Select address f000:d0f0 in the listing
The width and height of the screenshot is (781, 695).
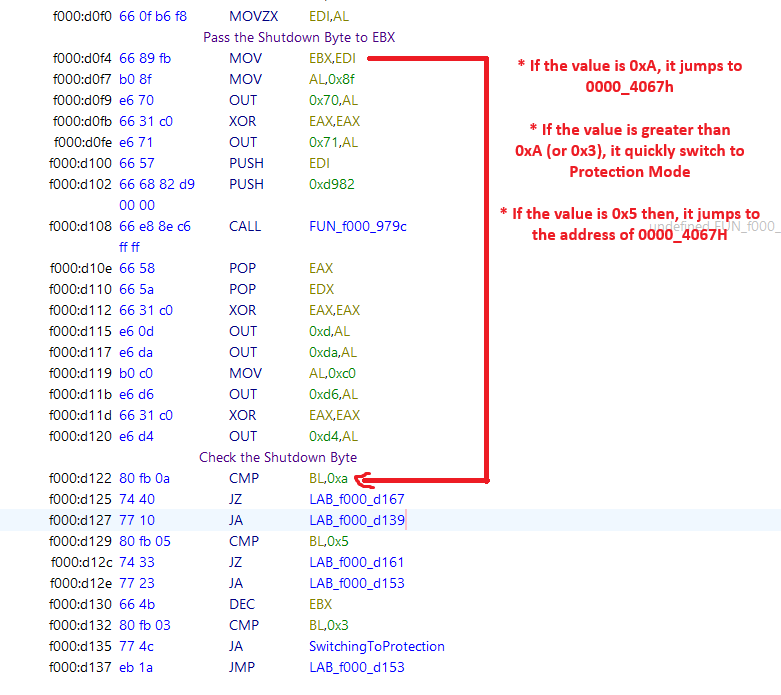pos(82,17)
